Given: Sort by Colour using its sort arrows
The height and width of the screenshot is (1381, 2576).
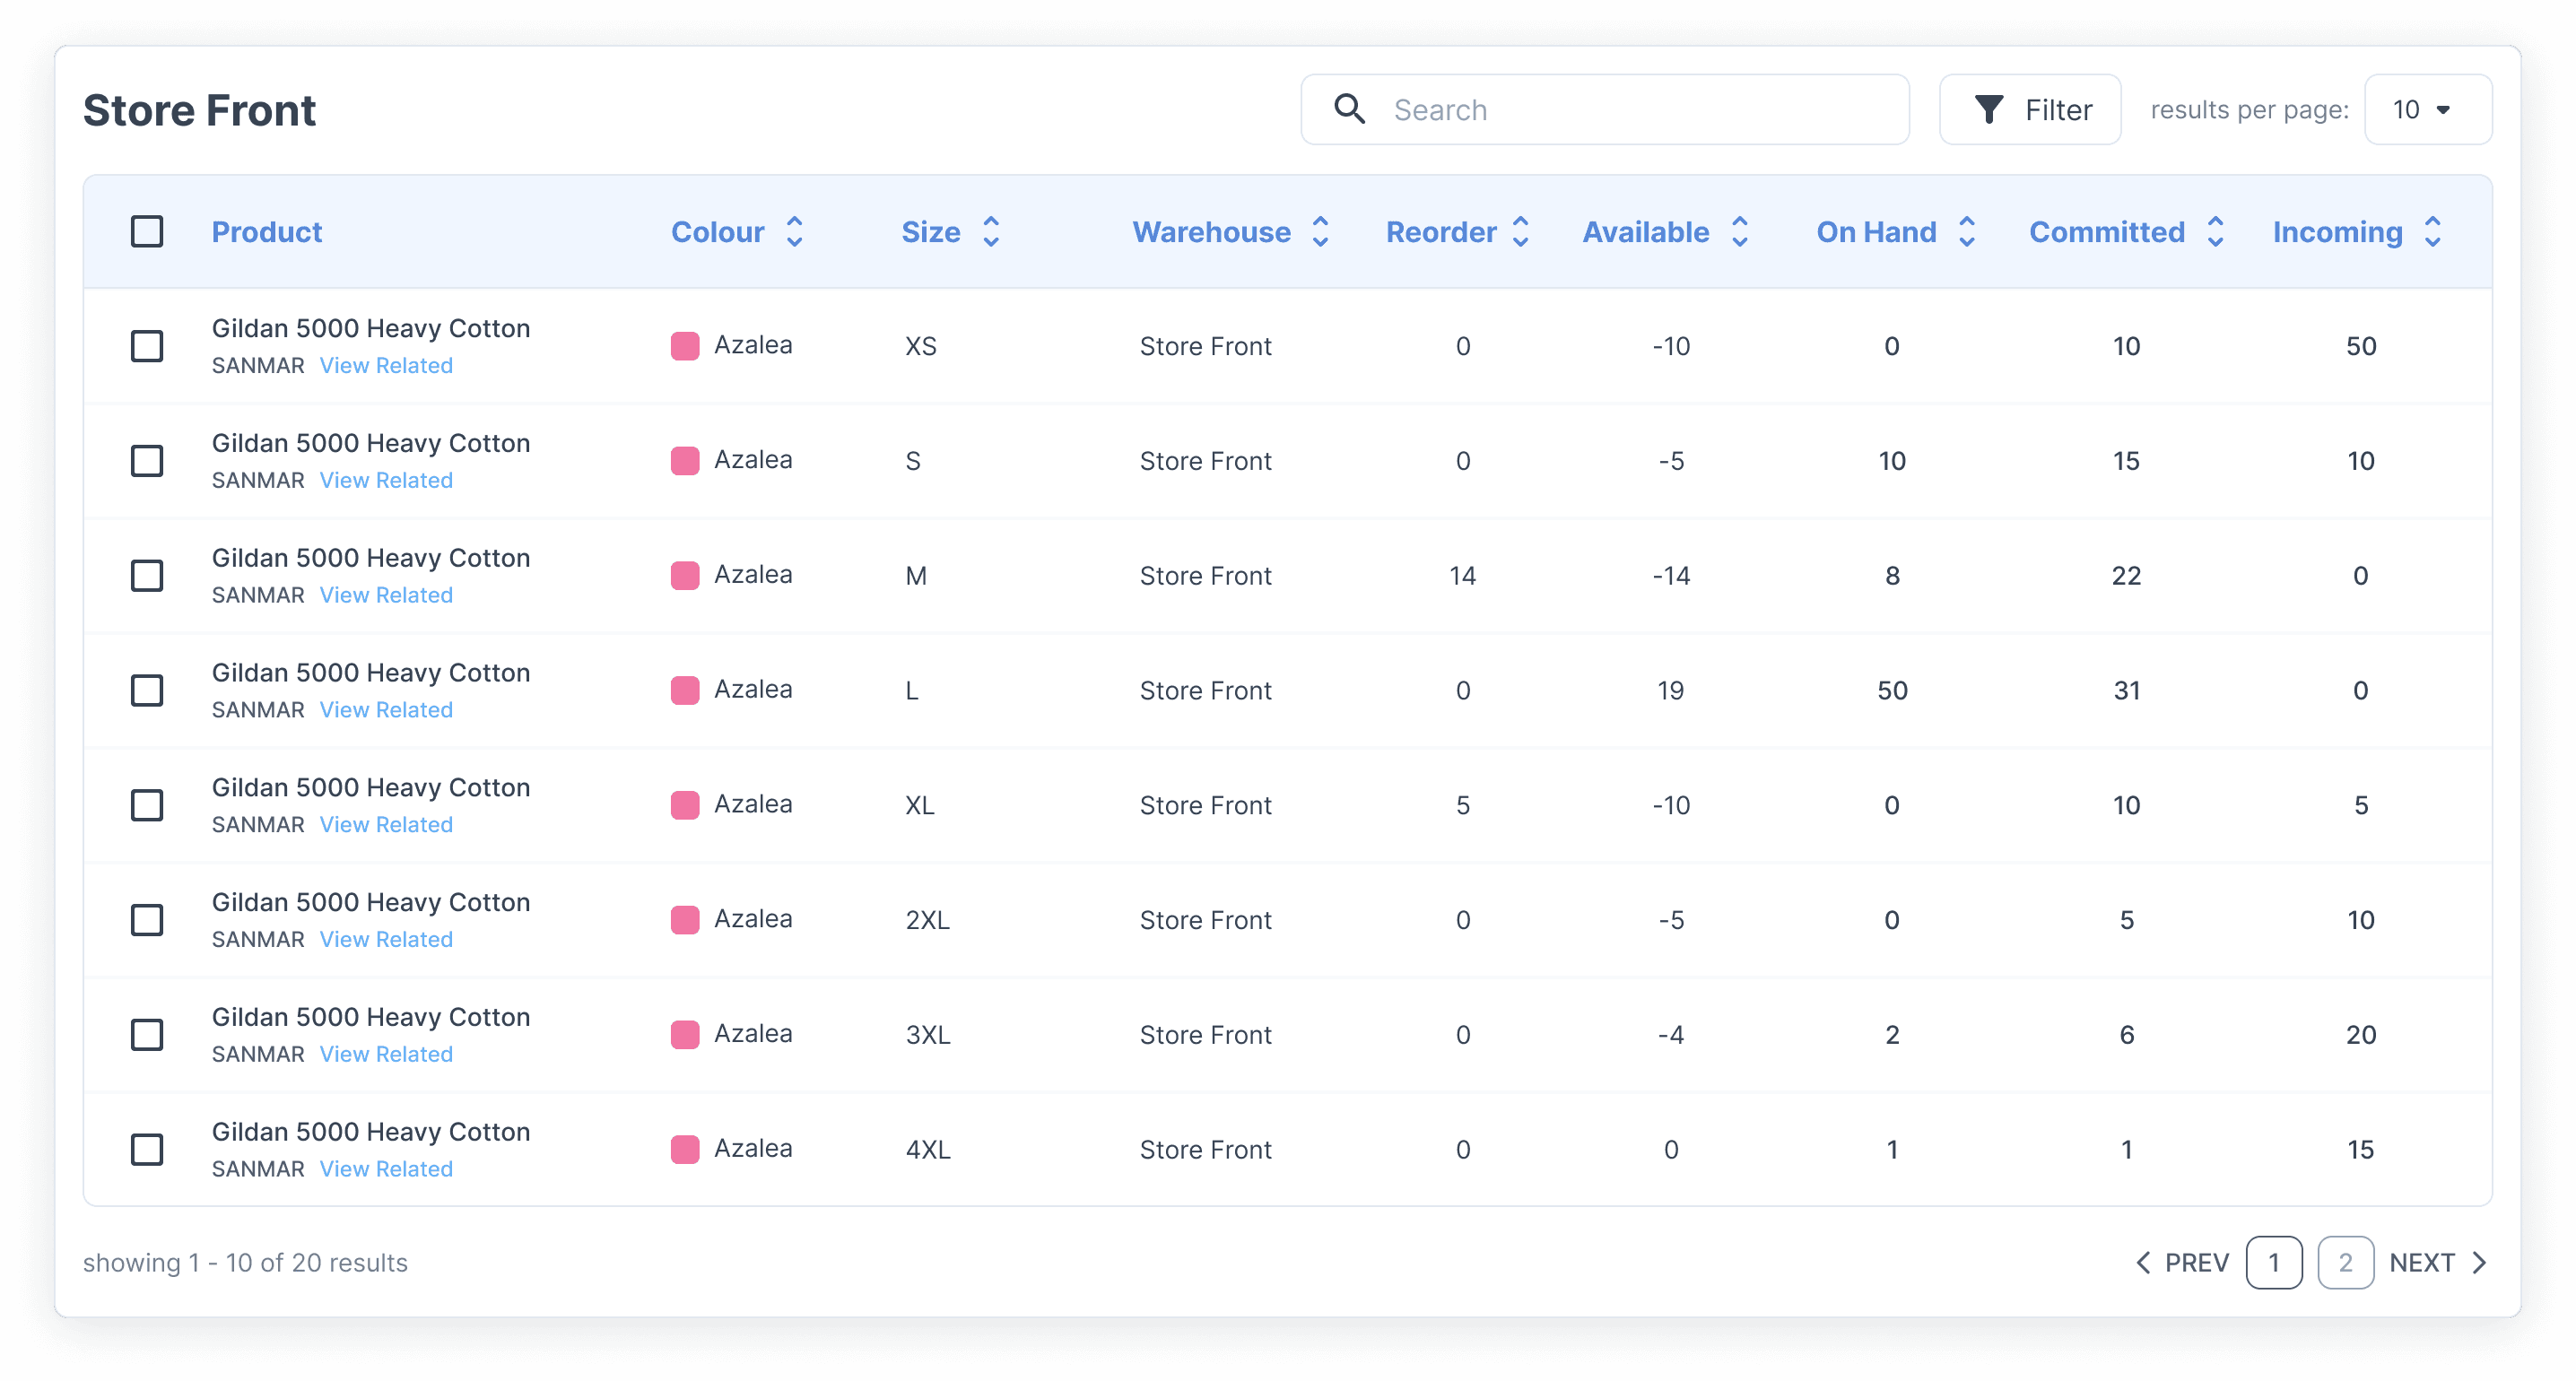Looking at the screenshot, I should click(795, 232).
